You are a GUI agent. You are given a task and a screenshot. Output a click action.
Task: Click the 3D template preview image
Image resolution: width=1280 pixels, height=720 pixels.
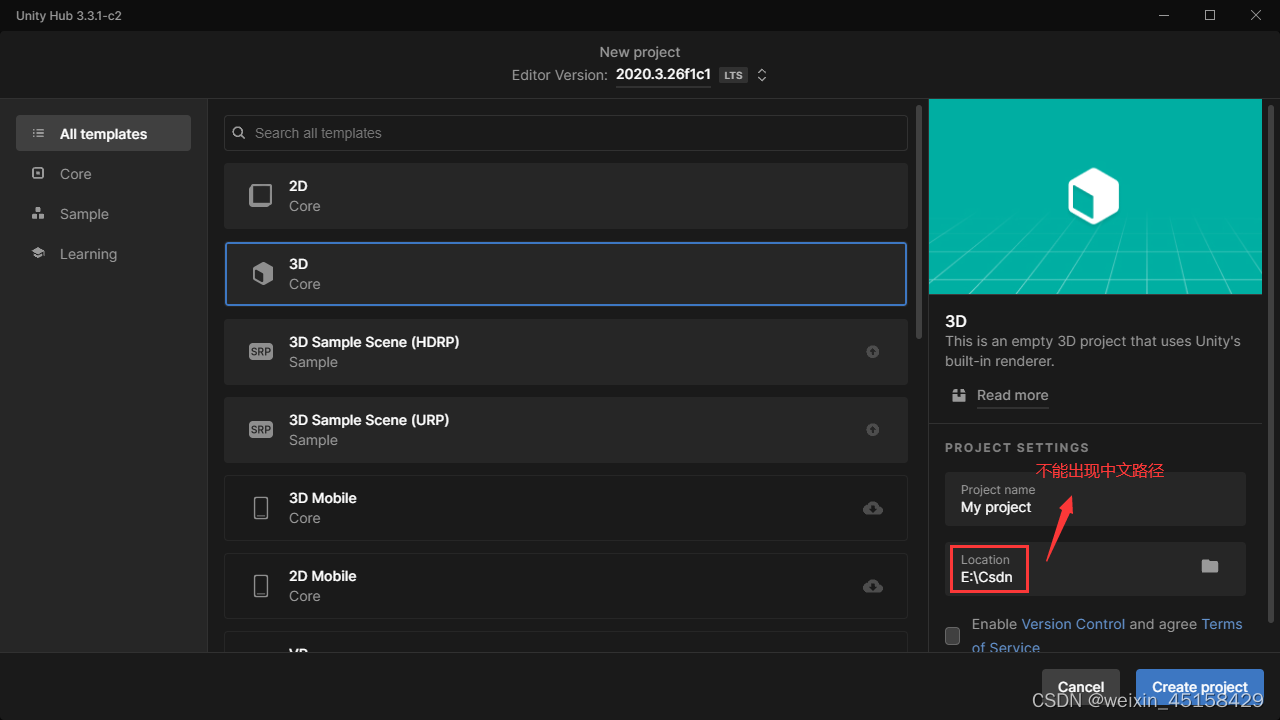[1095, 196]
